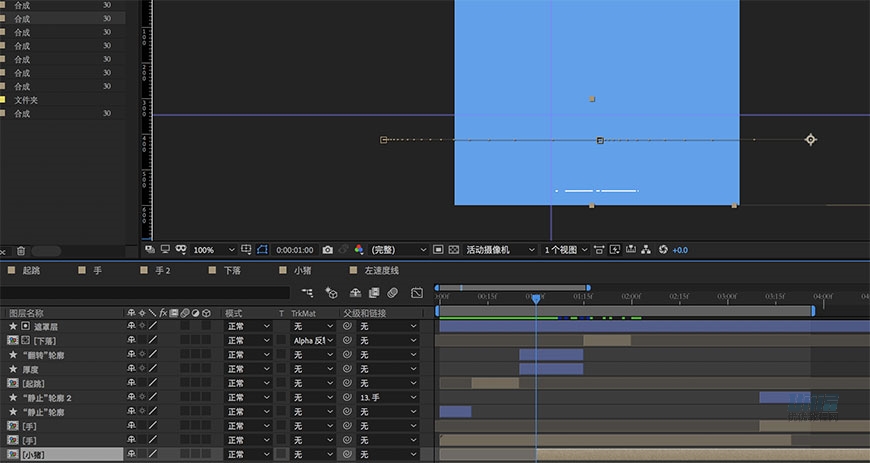870x463 pixels.
Task: Select the [小猪] layer name
Action: coord(33,455)
